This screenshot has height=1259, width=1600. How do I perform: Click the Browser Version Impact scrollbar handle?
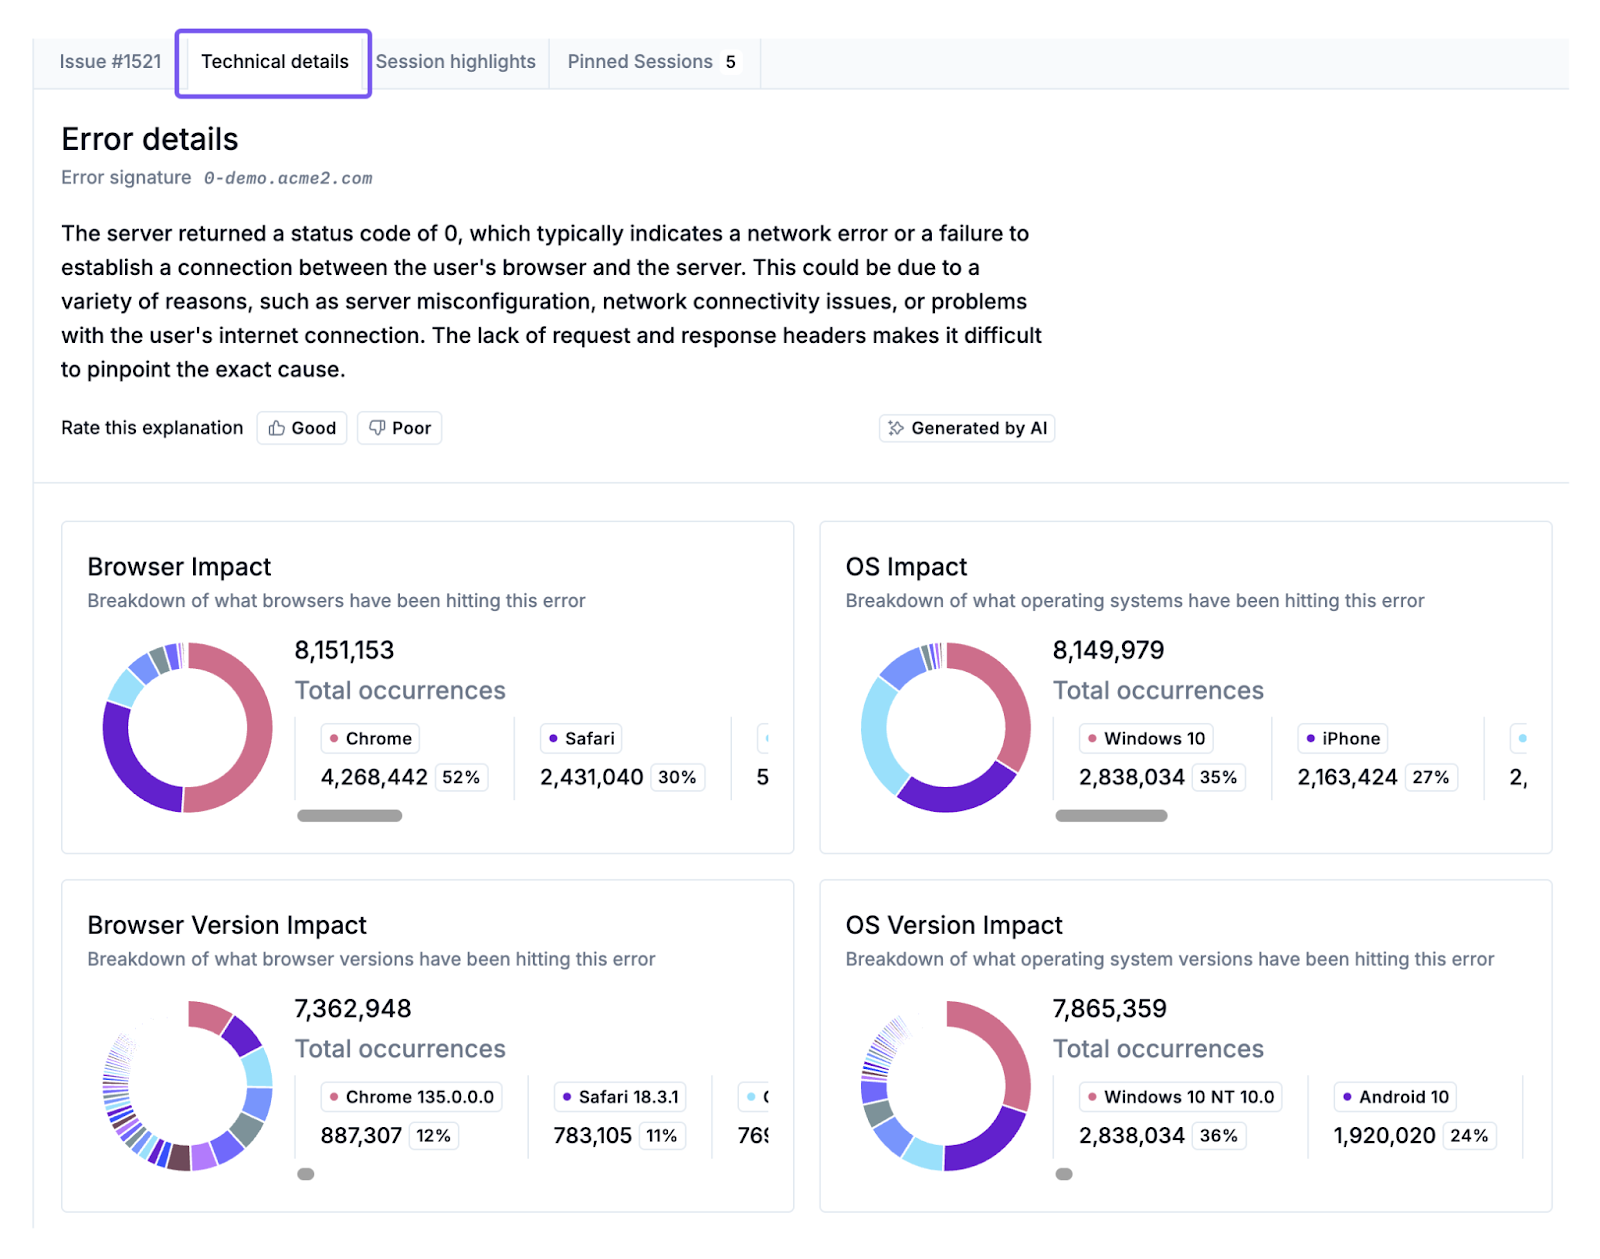coord(306,1174)
